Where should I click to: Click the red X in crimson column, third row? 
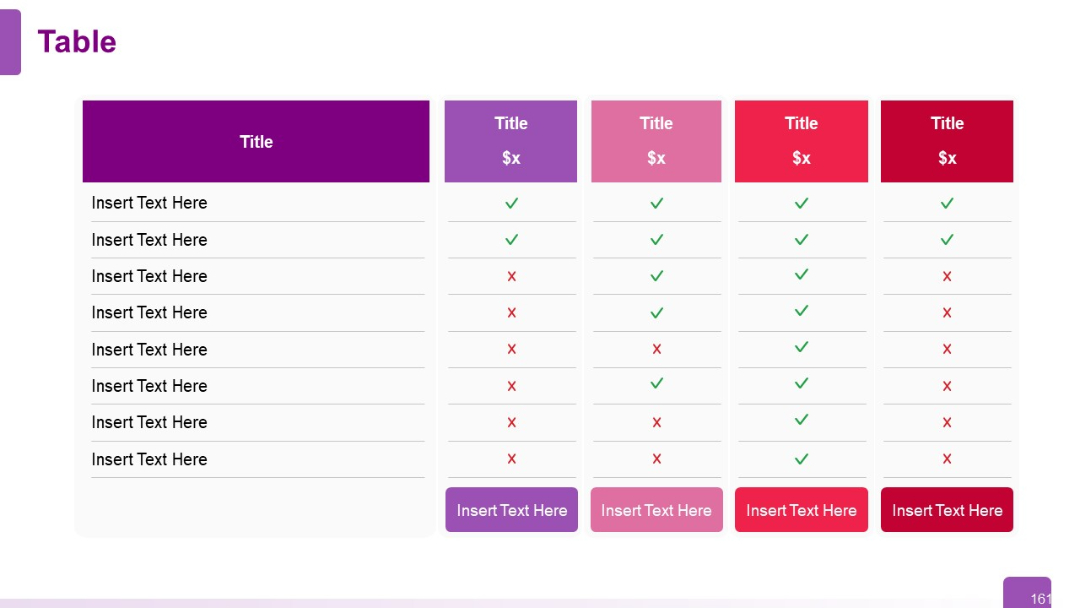(x=947, y=276)
